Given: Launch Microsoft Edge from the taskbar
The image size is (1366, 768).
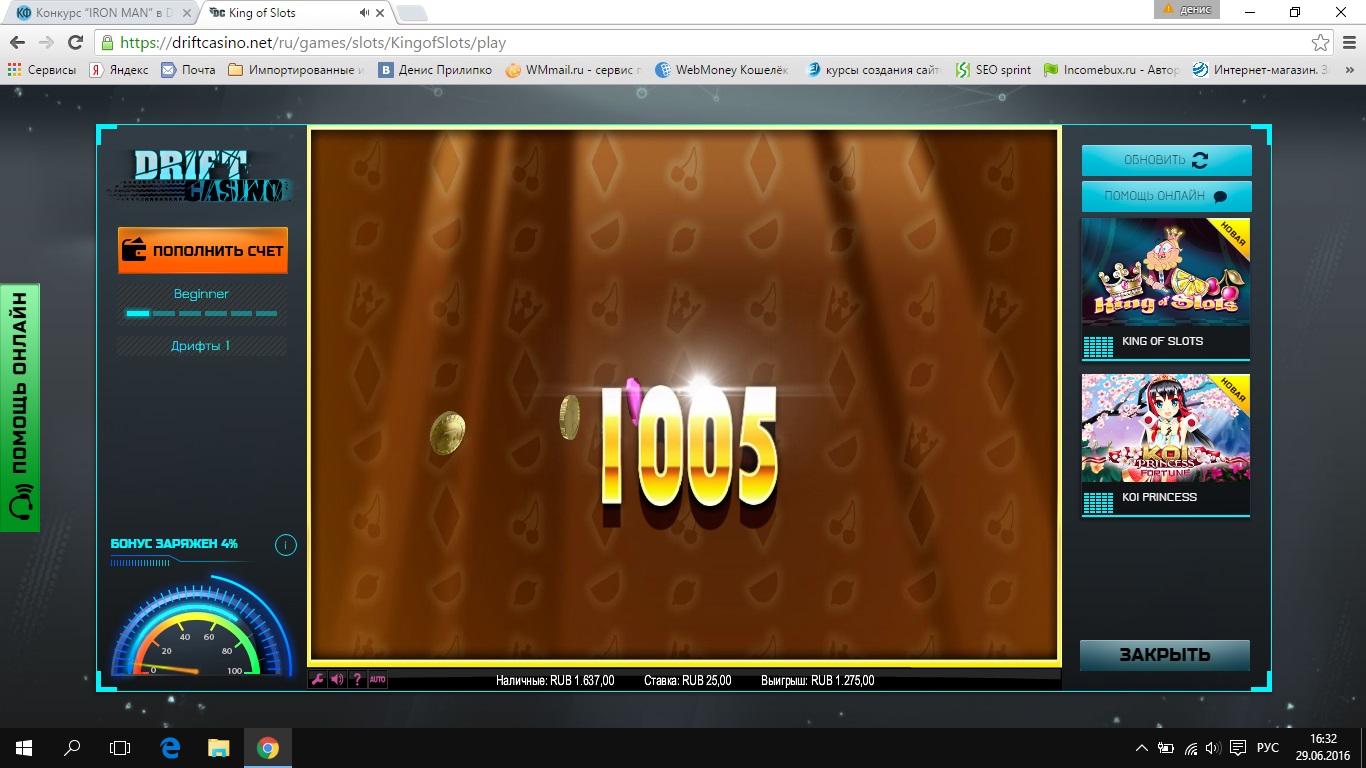Looking at the screenshot, I should 170,747.
